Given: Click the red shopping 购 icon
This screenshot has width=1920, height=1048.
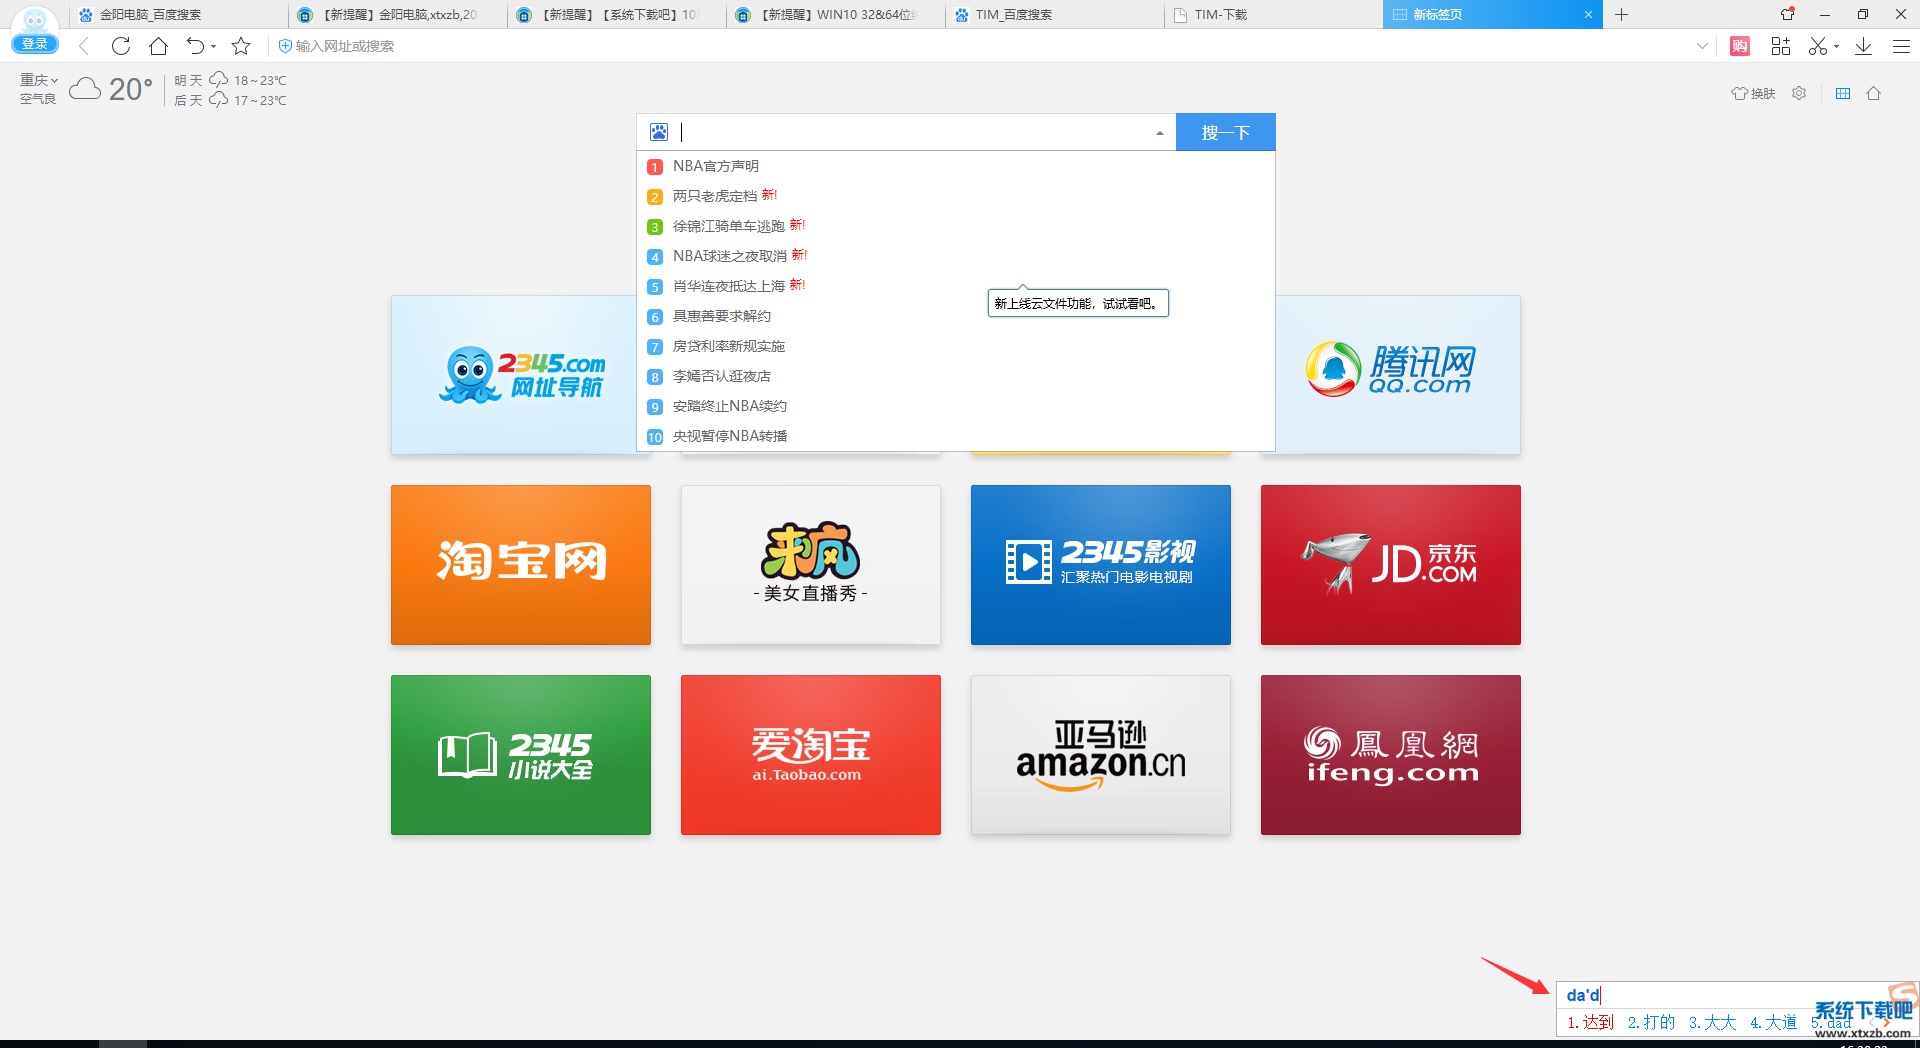Looking at the screenshot, I should pyautogui.click(x=1740, y=46).
